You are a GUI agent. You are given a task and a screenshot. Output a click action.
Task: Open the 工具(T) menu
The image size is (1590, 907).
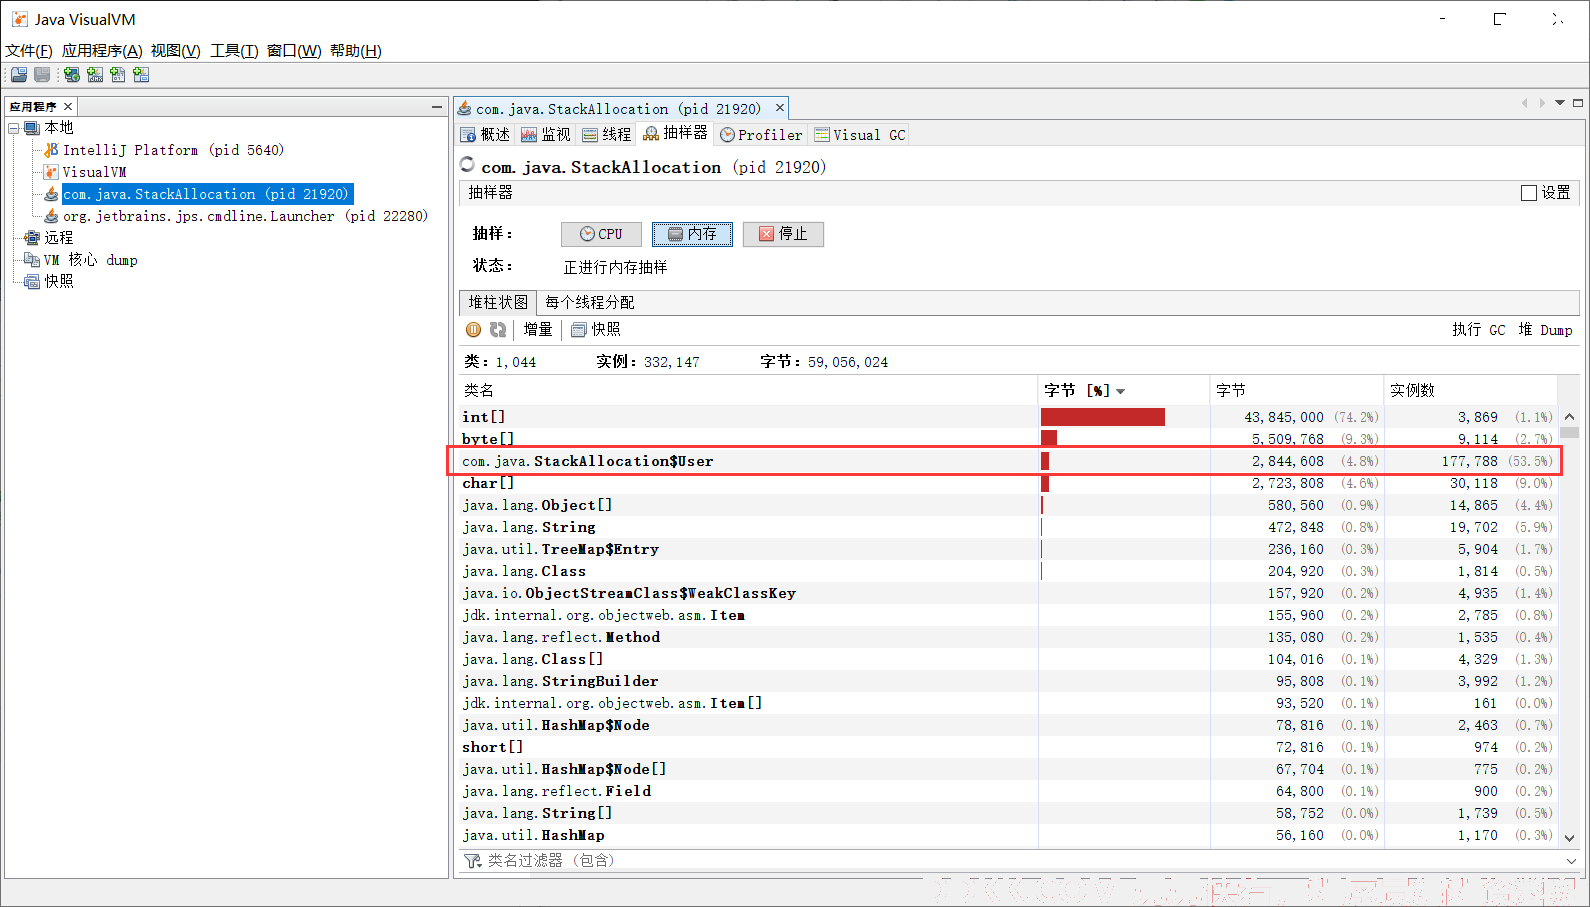pos(234,51)
